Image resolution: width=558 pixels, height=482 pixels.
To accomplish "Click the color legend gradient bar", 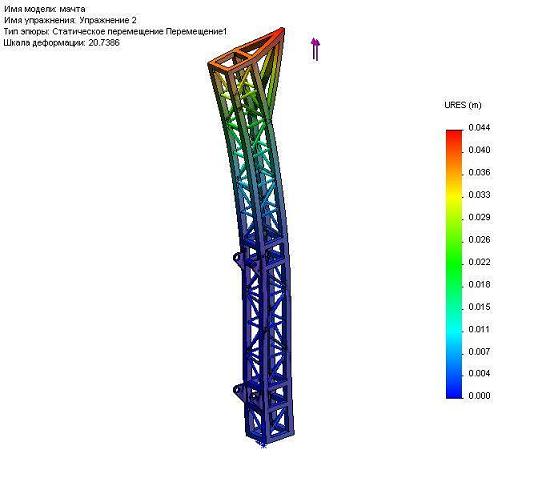I will coord(454,264).
